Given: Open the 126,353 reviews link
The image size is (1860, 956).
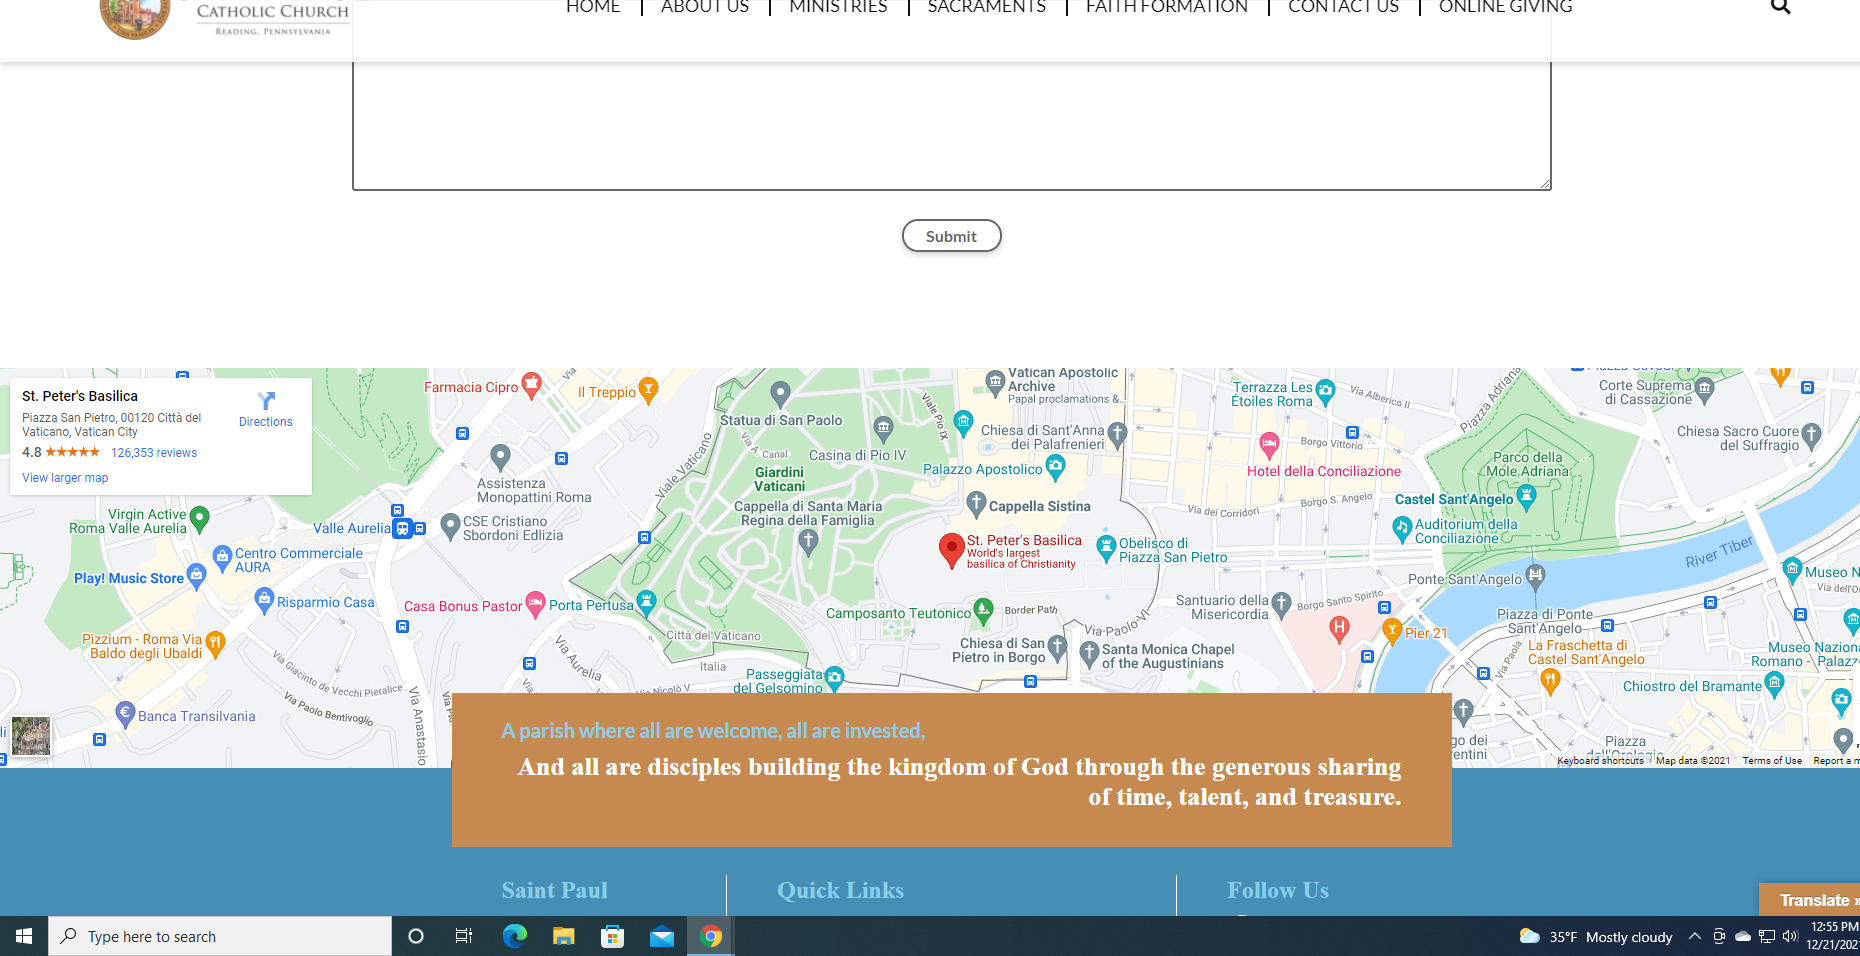Looking at the screenshot, I should [154, 453].
